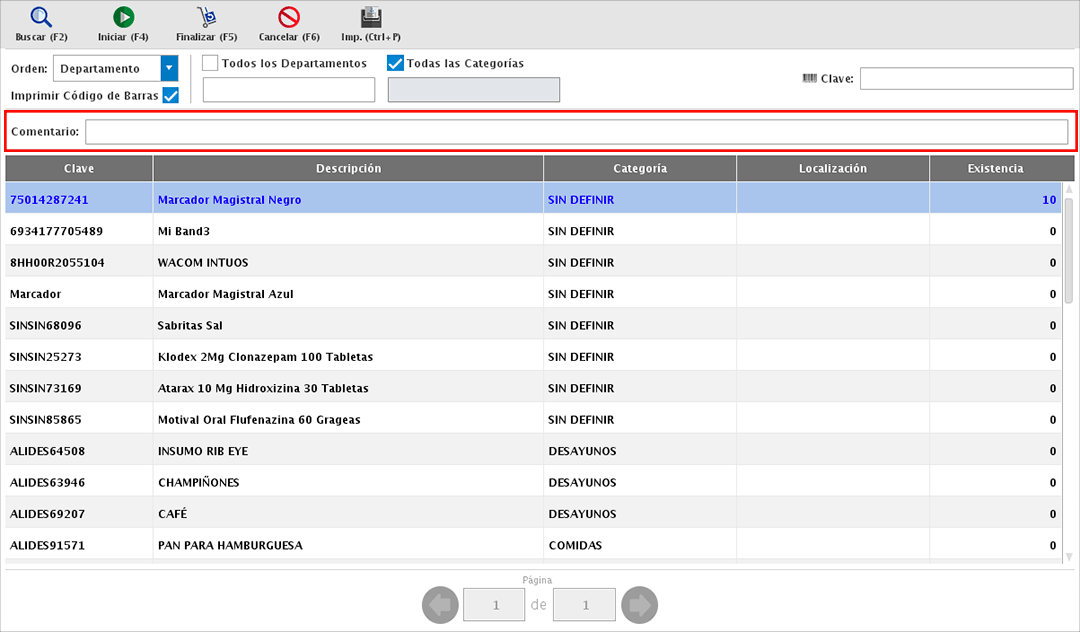Enable Todos los Departamentos checkbox

click(210, 63)
